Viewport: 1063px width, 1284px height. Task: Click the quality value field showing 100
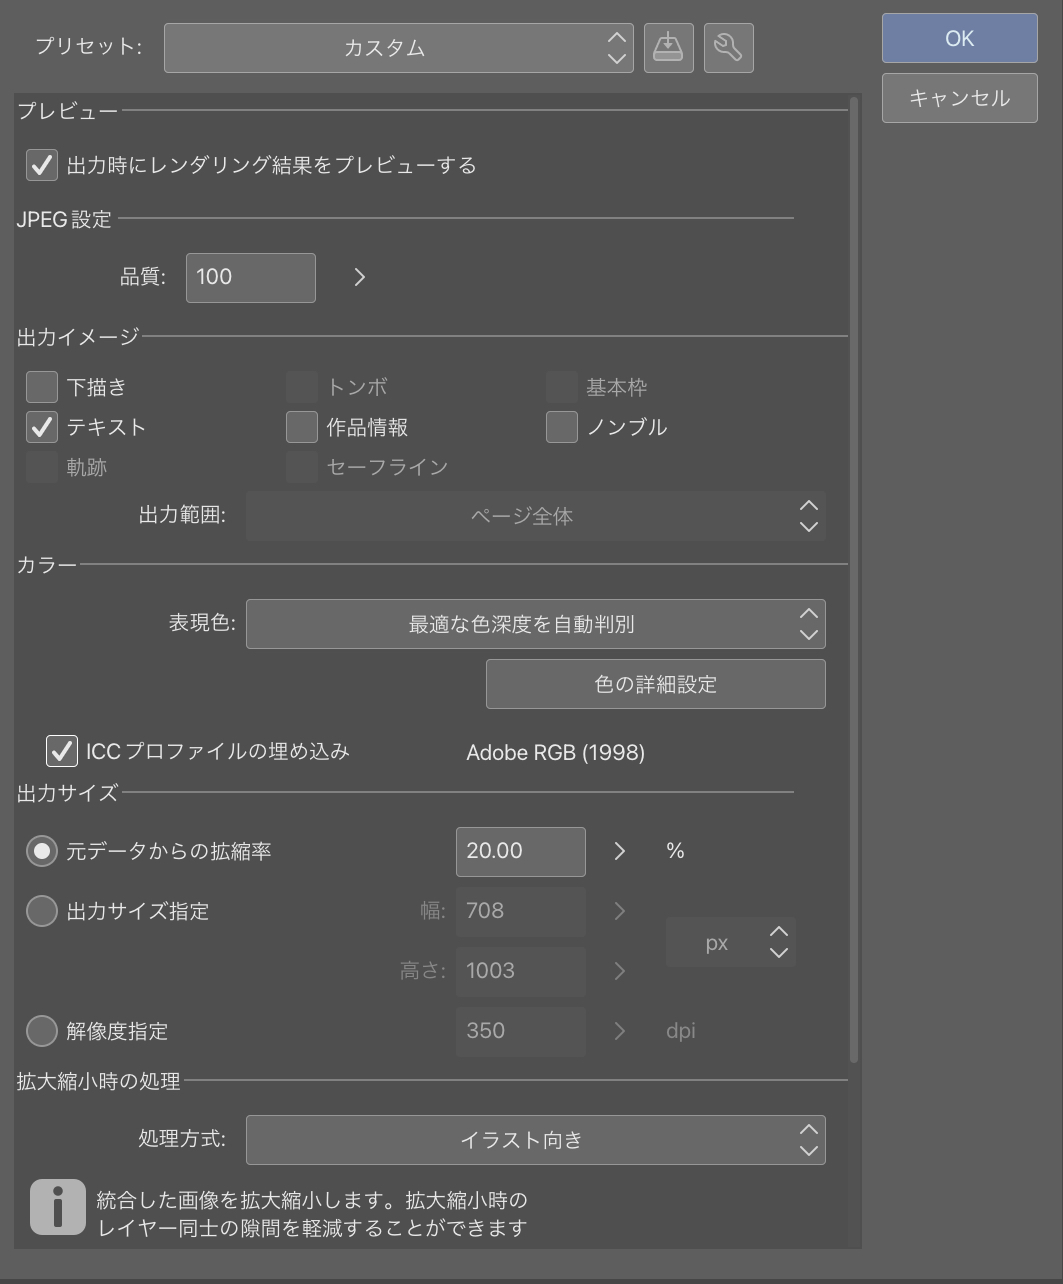coord(250,277)
